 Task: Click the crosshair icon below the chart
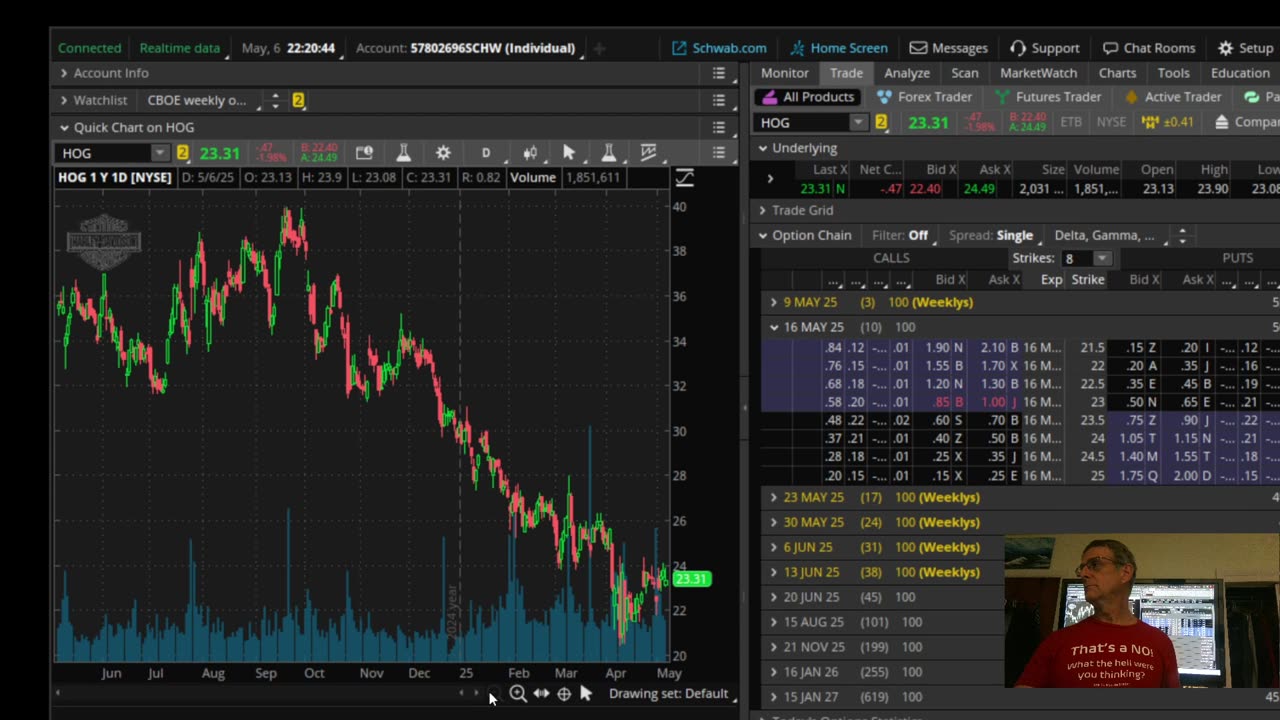pyautogui.click(x=564, y=693)
